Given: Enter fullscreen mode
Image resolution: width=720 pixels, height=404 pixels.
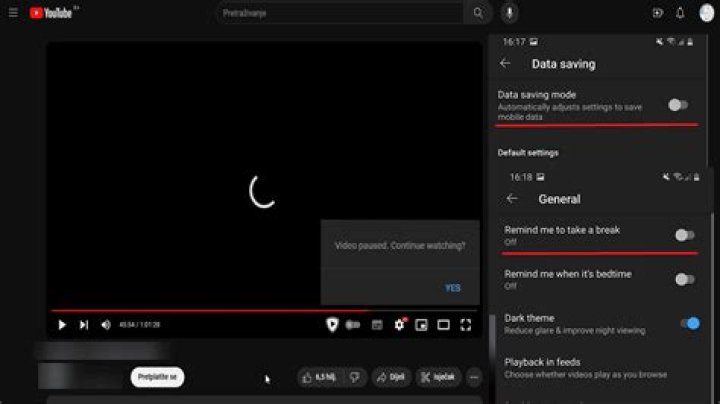Looking at the screenshot, I should pyautogui.click(x=465, y=325).
